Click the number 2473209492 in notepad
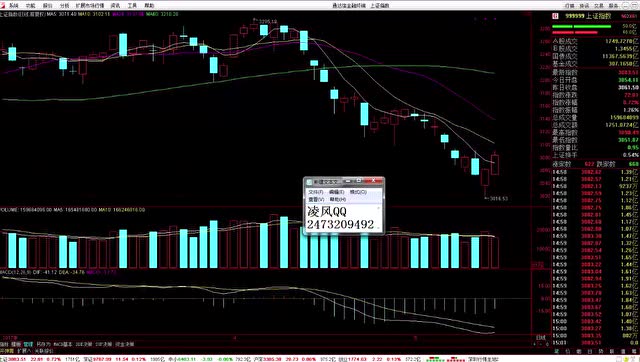Image resolution: width=640 pixels, height=362 pixels. click(340, 224)
